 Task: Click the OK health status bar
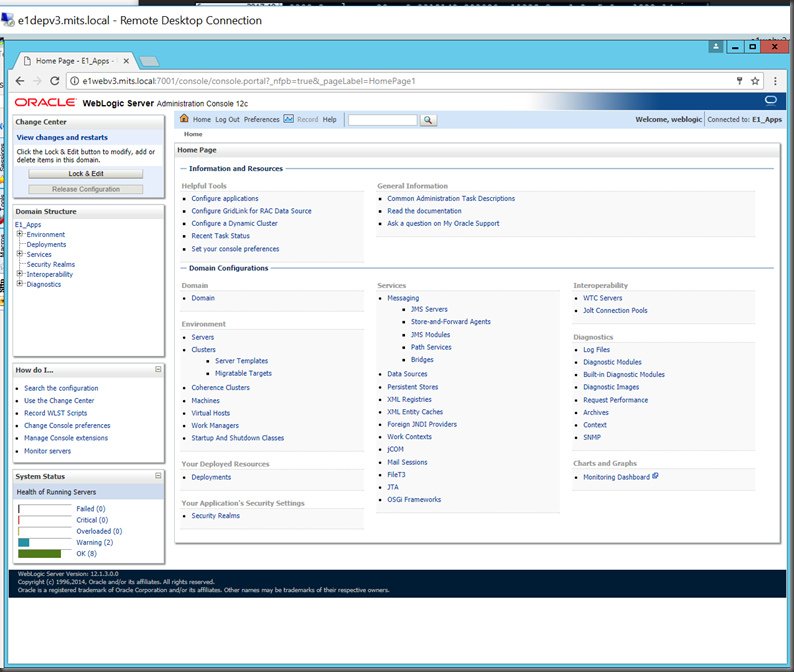[45, 554]
